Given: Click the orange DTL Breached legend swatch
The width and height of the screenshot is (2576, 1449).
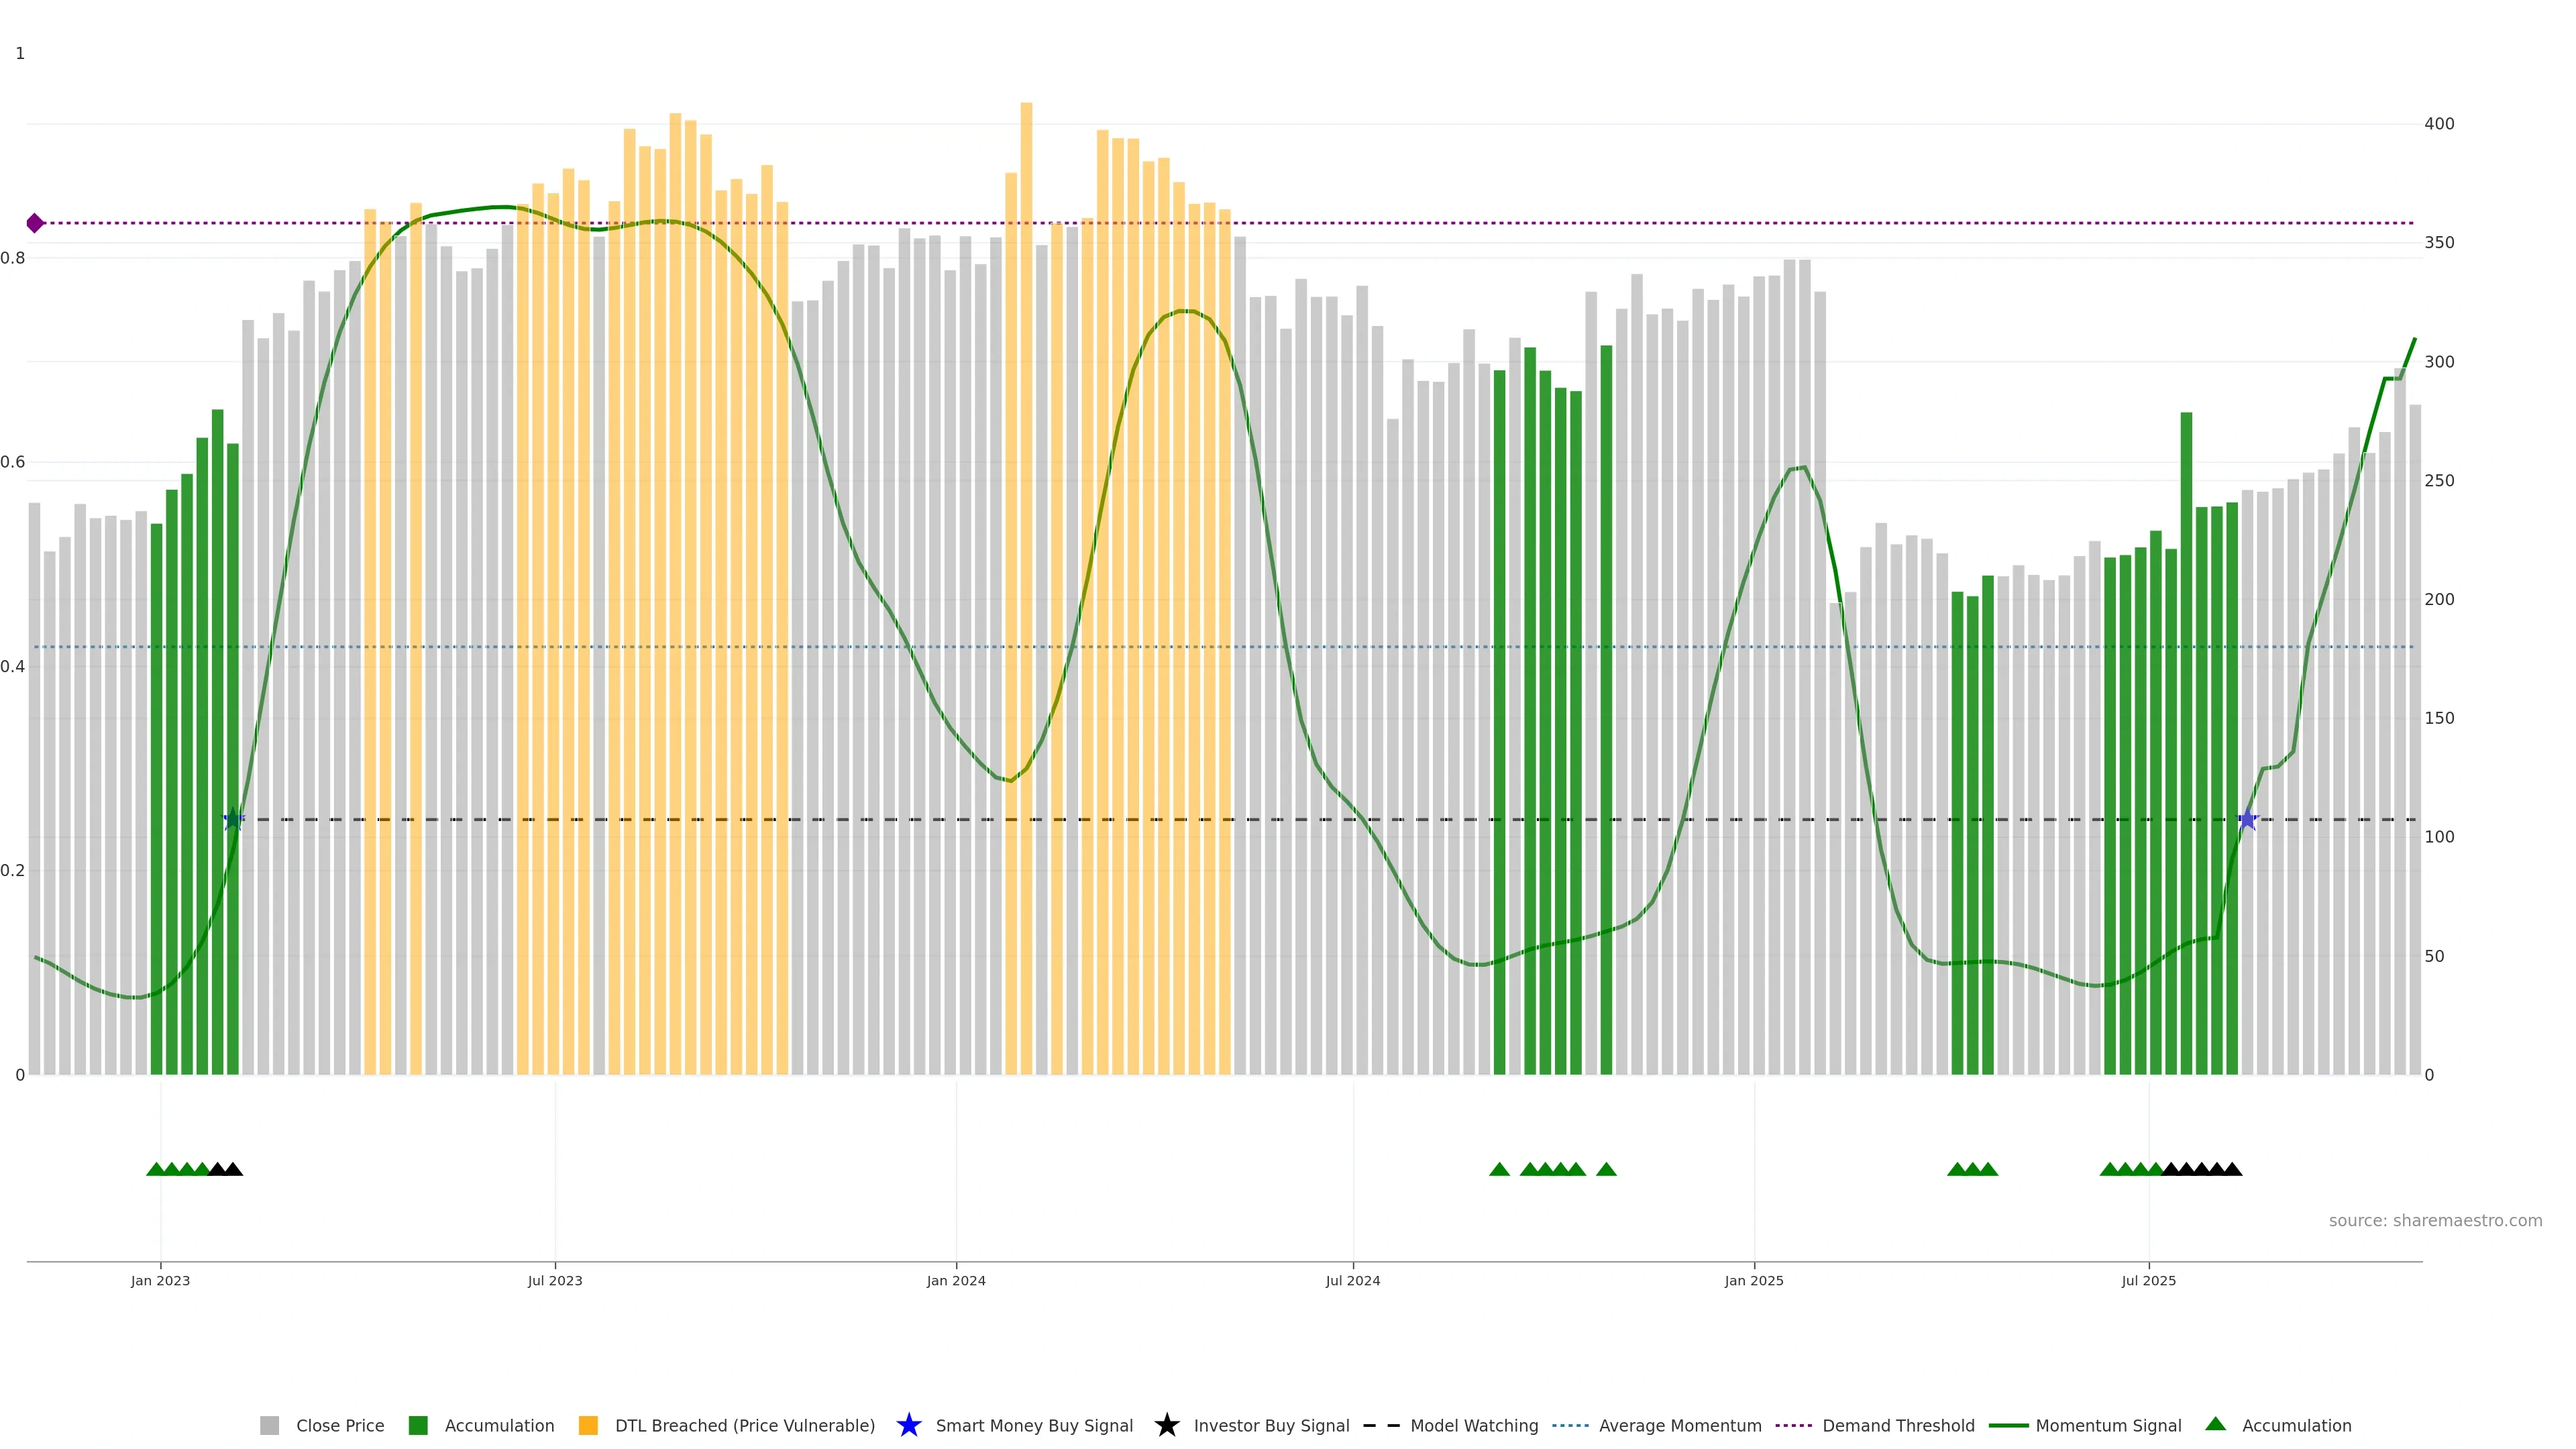Looking at the screenshot, I should (x=588, y=1425).
